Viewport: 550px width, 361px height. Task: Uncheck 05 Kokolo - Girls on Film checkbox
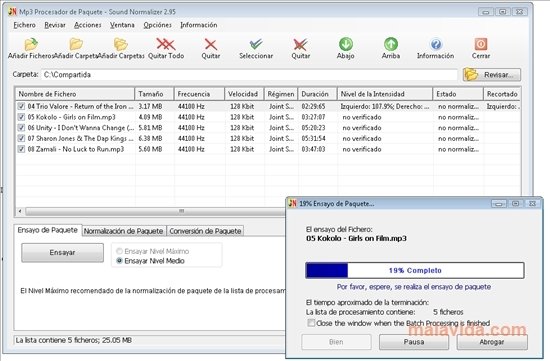coord(21,117)
